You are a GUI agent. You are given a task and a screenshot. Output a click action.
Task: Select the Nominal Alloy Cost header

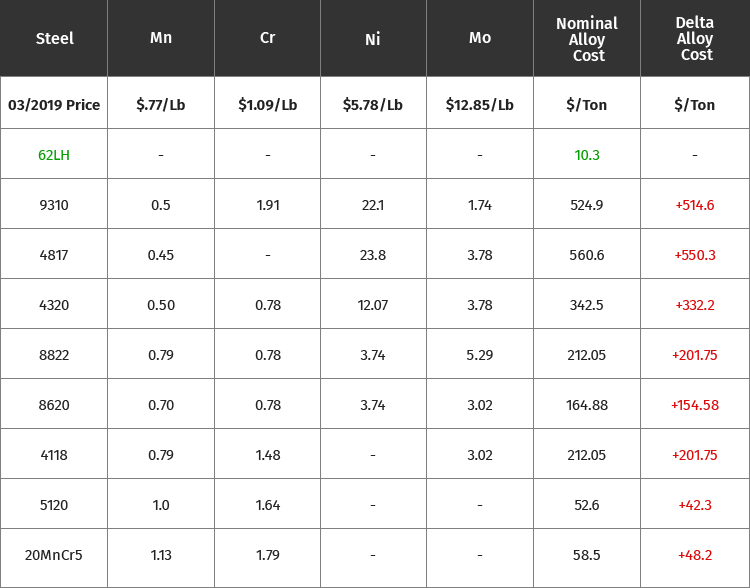pyautogui.click(x=587, y=39)
